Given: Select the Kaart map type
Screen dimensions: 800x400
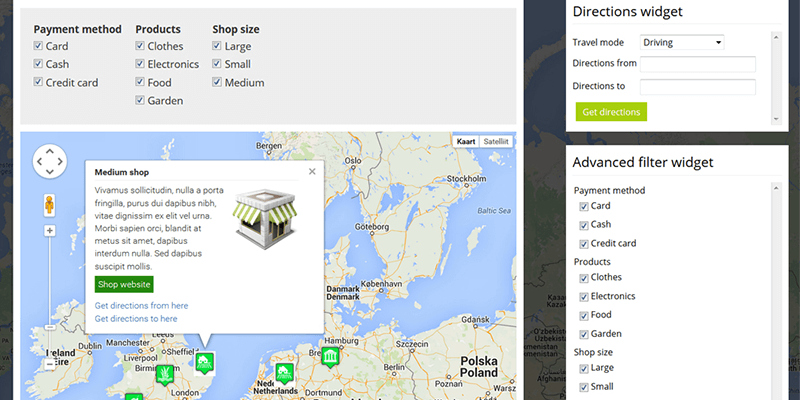Looking at the screenshot, I should tap(466, 141).
